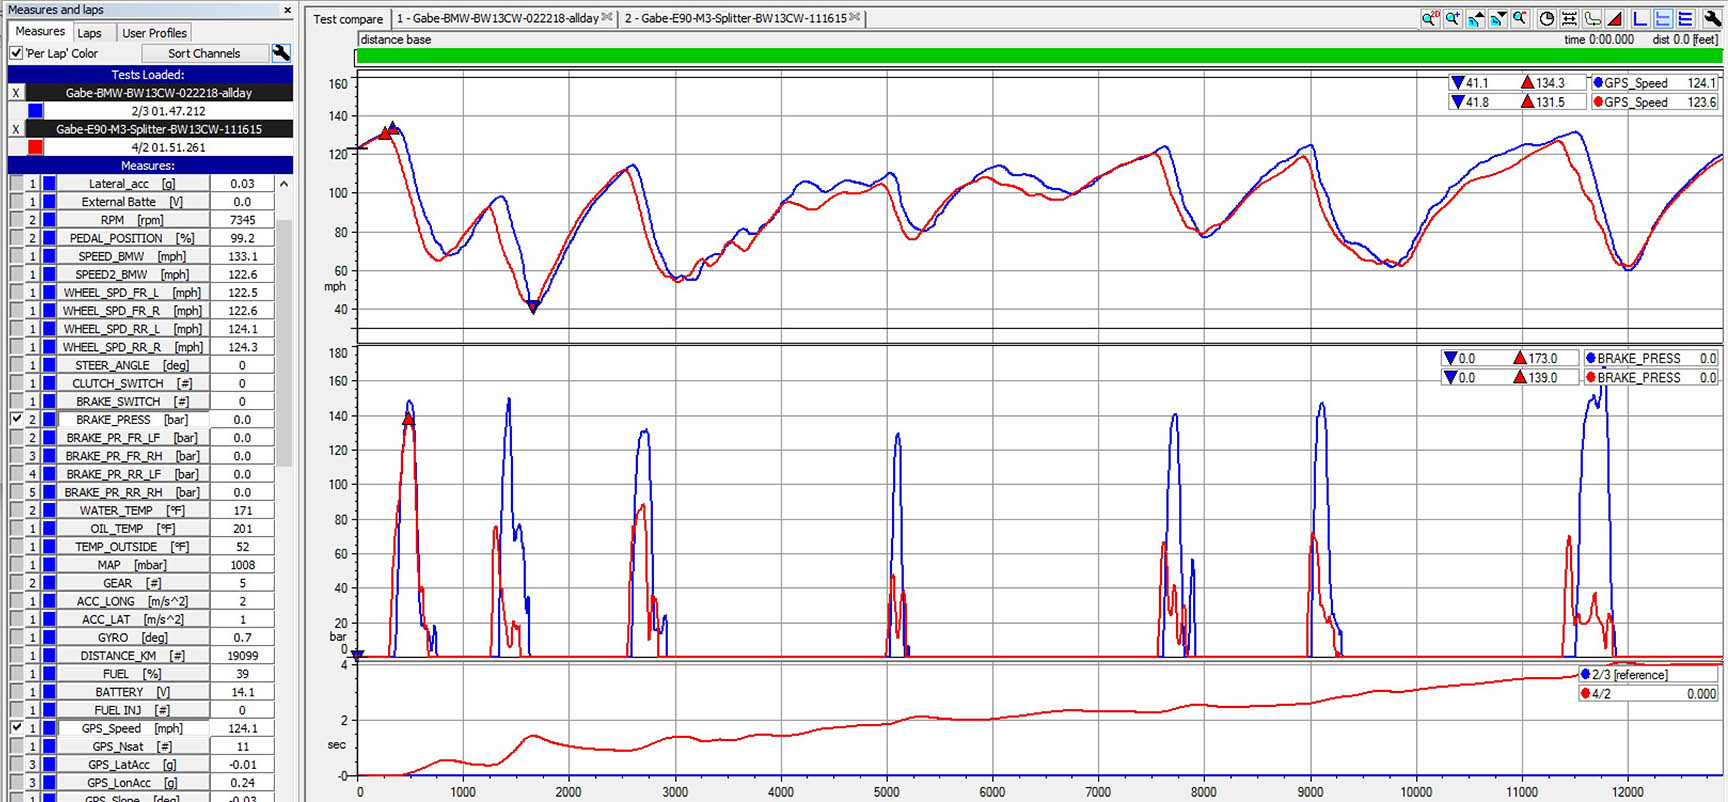Close tab 2 - Gabe-E90-M3-Splitter-BW13CW-111615
Screen dimensions: 1728x802
(x=855, y=18)
